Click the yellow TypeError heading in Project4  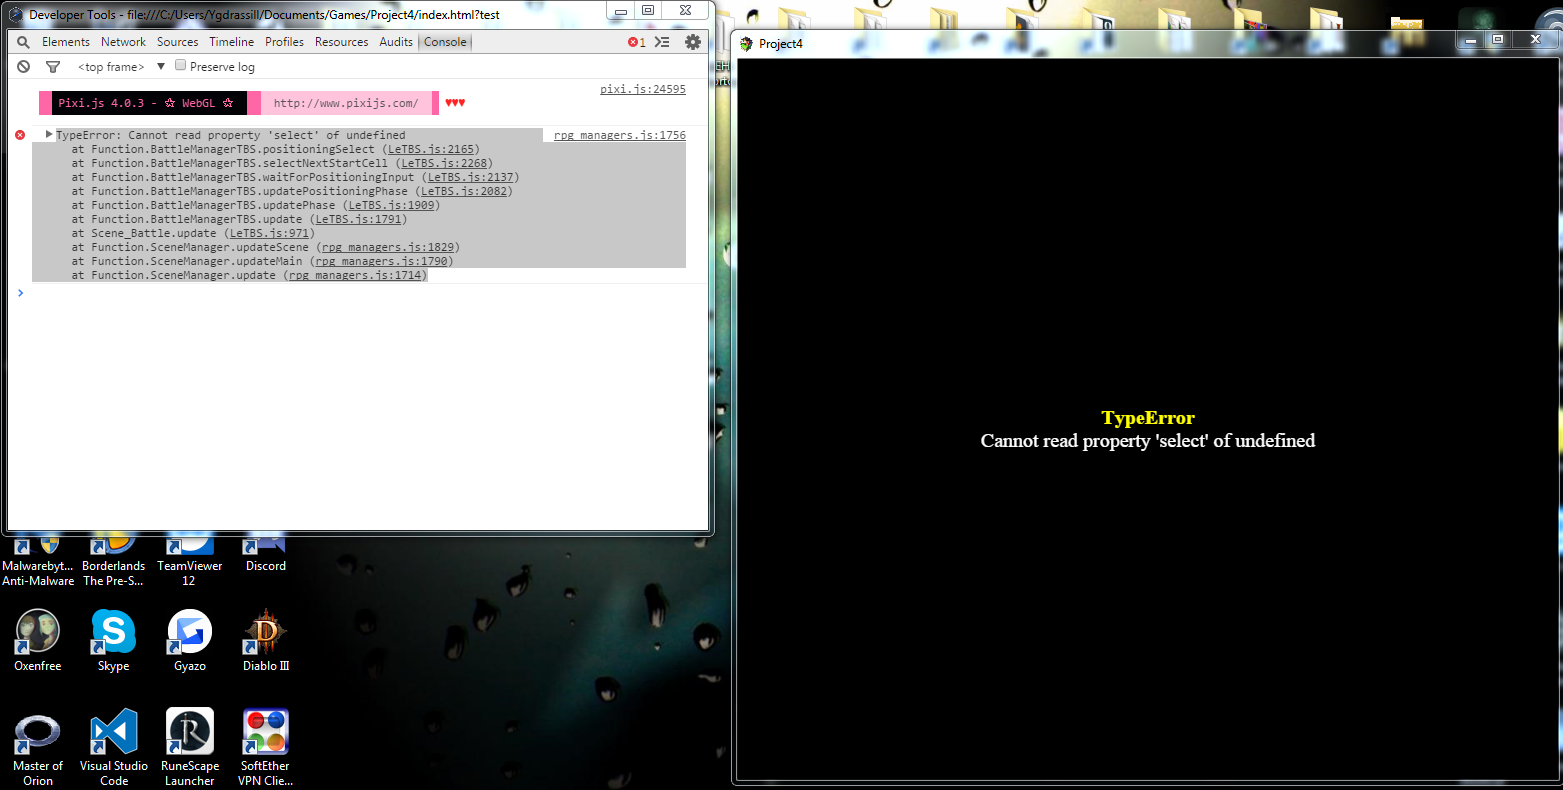point(1148,418)
